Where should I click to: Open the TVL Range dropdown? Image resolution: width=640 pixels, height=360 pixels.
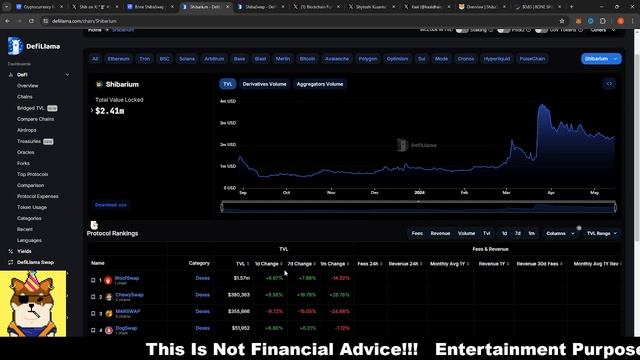[602, 233]
